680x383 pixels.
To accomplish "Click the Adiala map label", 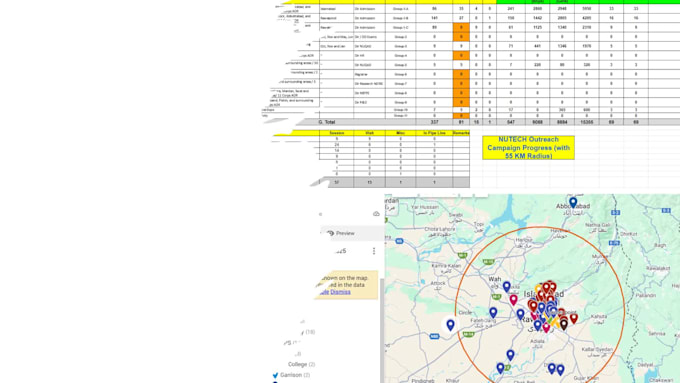I will coord(537,341).
